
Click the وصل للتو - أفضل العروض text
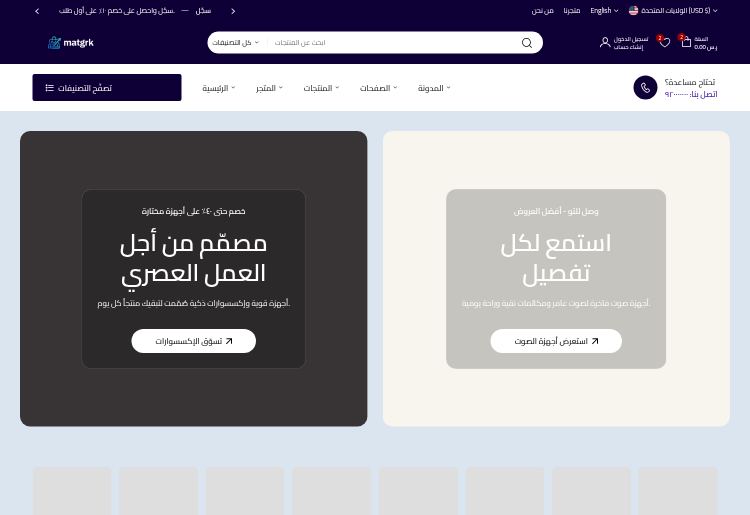tap(556, 211)
